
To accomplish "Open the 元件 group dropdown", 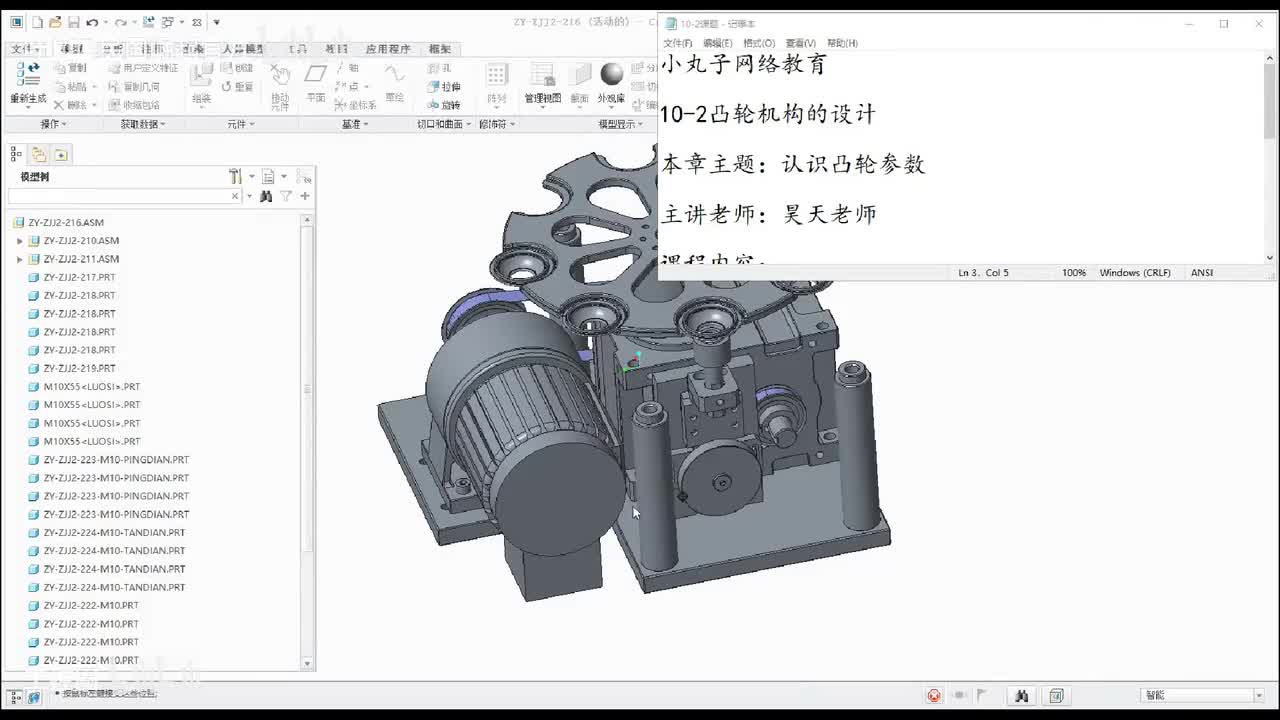I will [241, 124].
